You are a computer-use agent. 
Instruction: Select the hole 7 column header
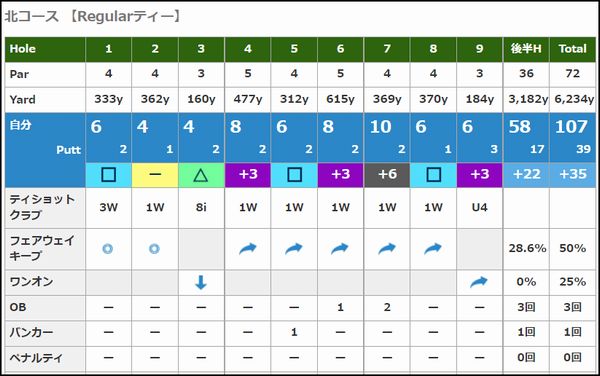click(x=387, y=49)
